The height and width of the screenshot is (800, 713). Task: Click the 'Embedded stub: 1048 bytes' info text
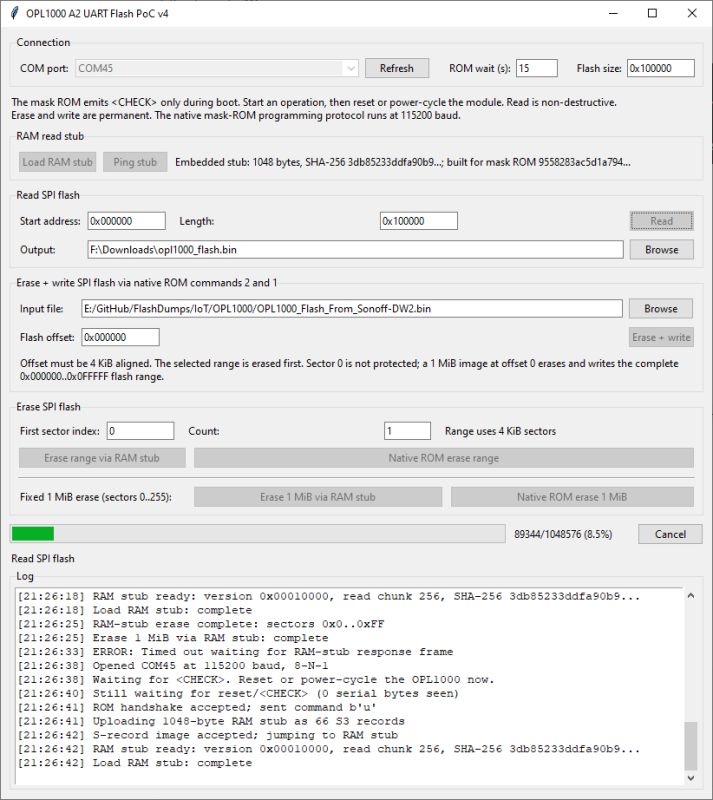pyautogui.click(x=403, y=162)
